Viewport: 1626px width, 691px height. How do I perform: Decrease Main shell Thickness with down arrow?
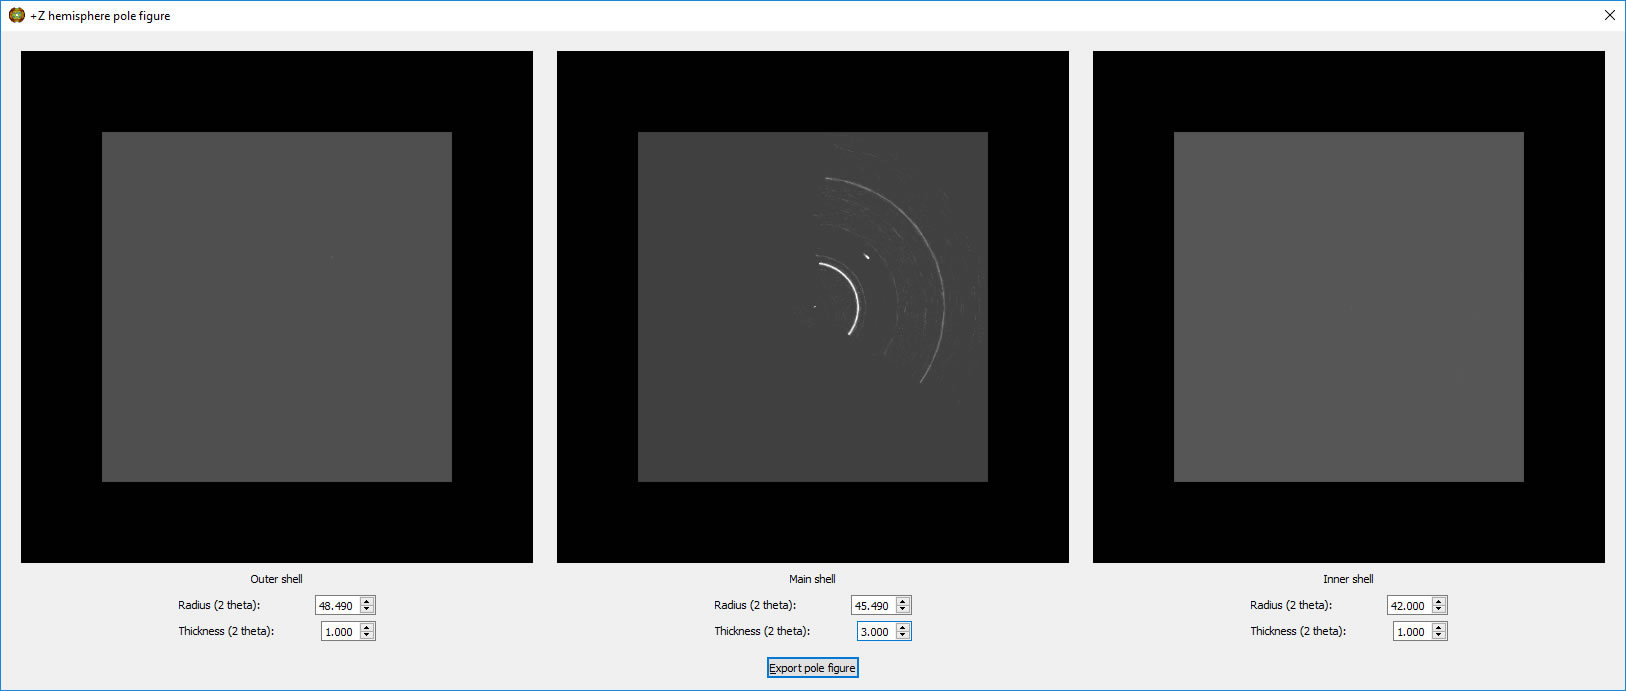[x=903, y=636]
